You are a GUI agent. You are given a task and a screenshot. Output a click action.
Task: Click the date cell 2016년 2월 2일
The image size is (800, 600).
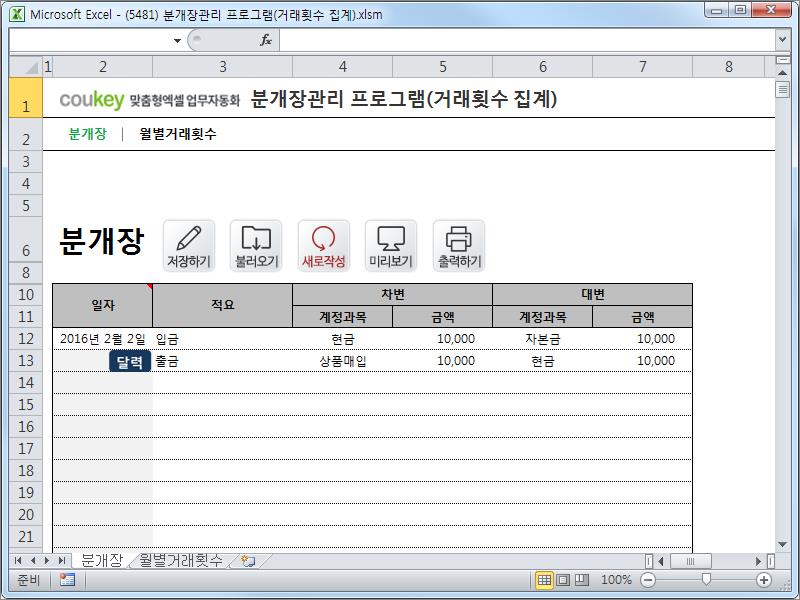(103, 339)
